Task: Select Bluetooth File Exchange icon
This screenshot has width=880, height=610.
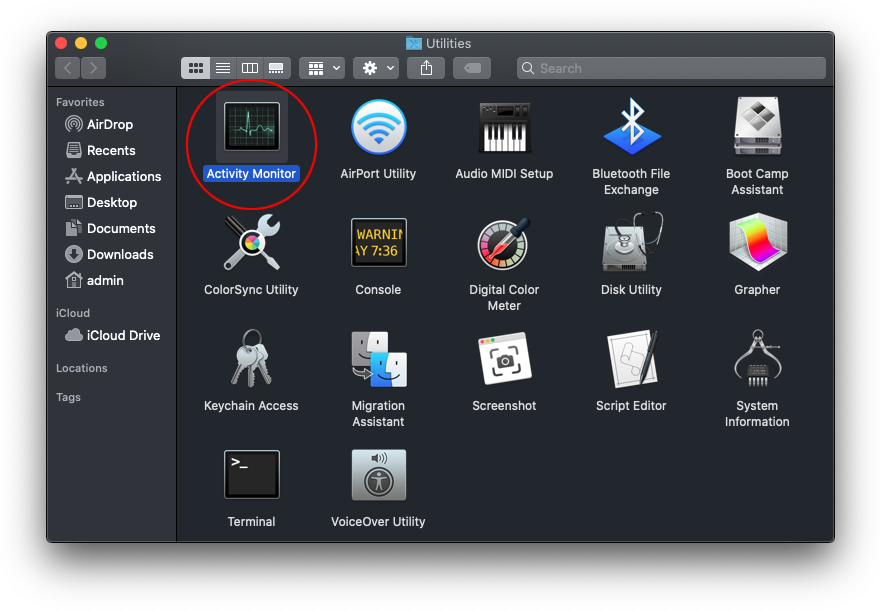Action: pos(631,127)
